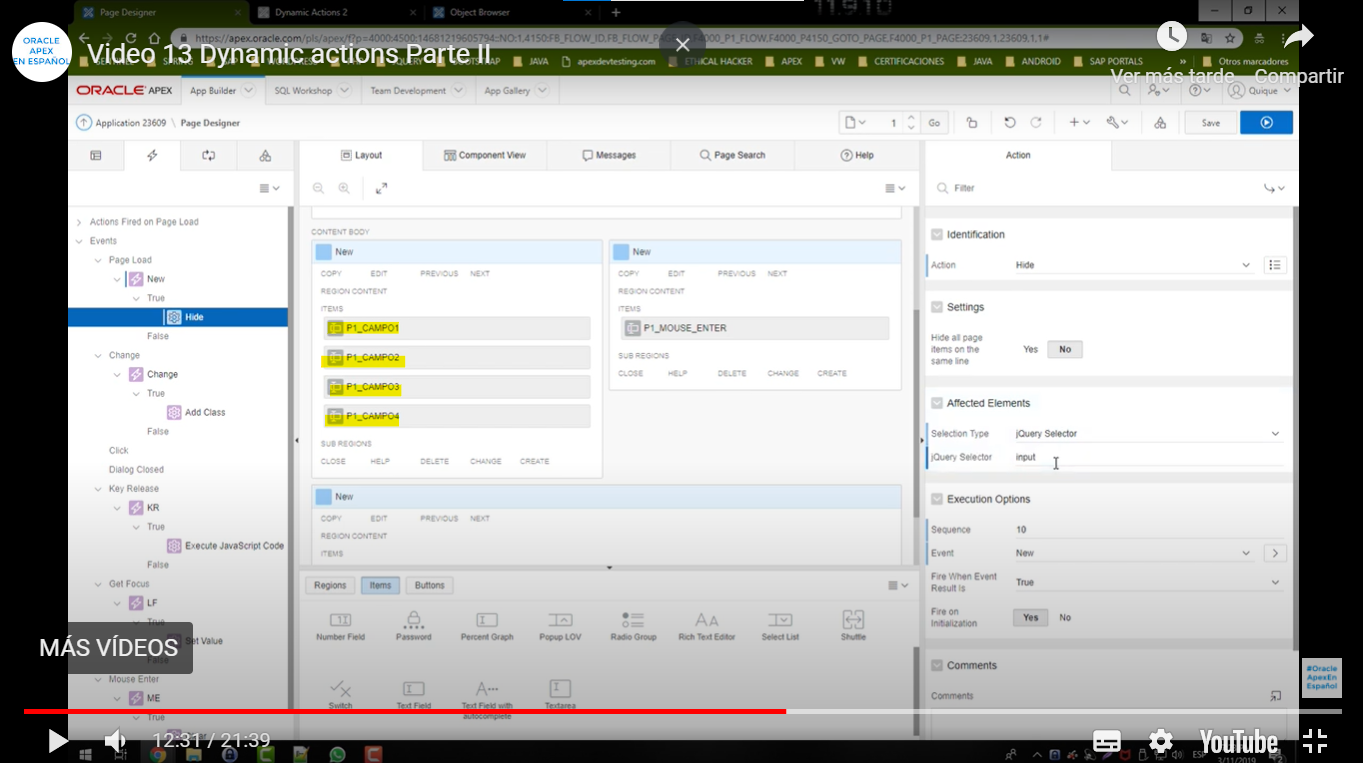1363x763 pixels.
Task: Click MÁS VÍDEOS overlay button
Action: pyautogui.click(x=109, y=648)
